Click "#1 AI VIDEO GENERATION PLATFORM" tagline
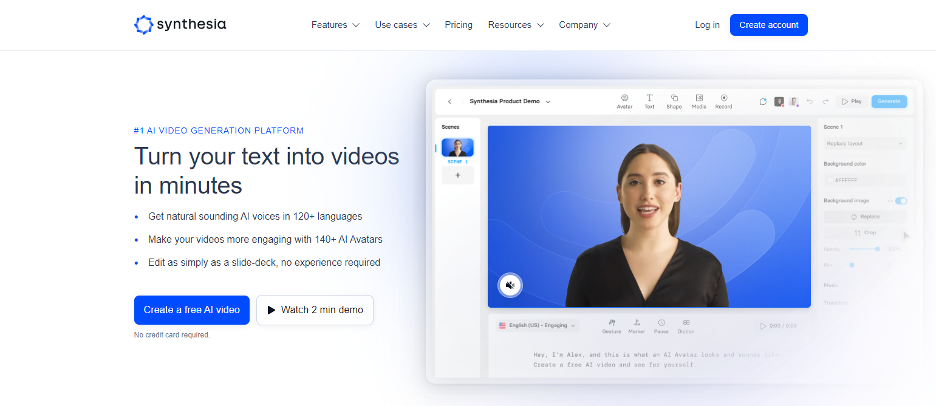This screenshot has height=406, width=936. (218, 130)
